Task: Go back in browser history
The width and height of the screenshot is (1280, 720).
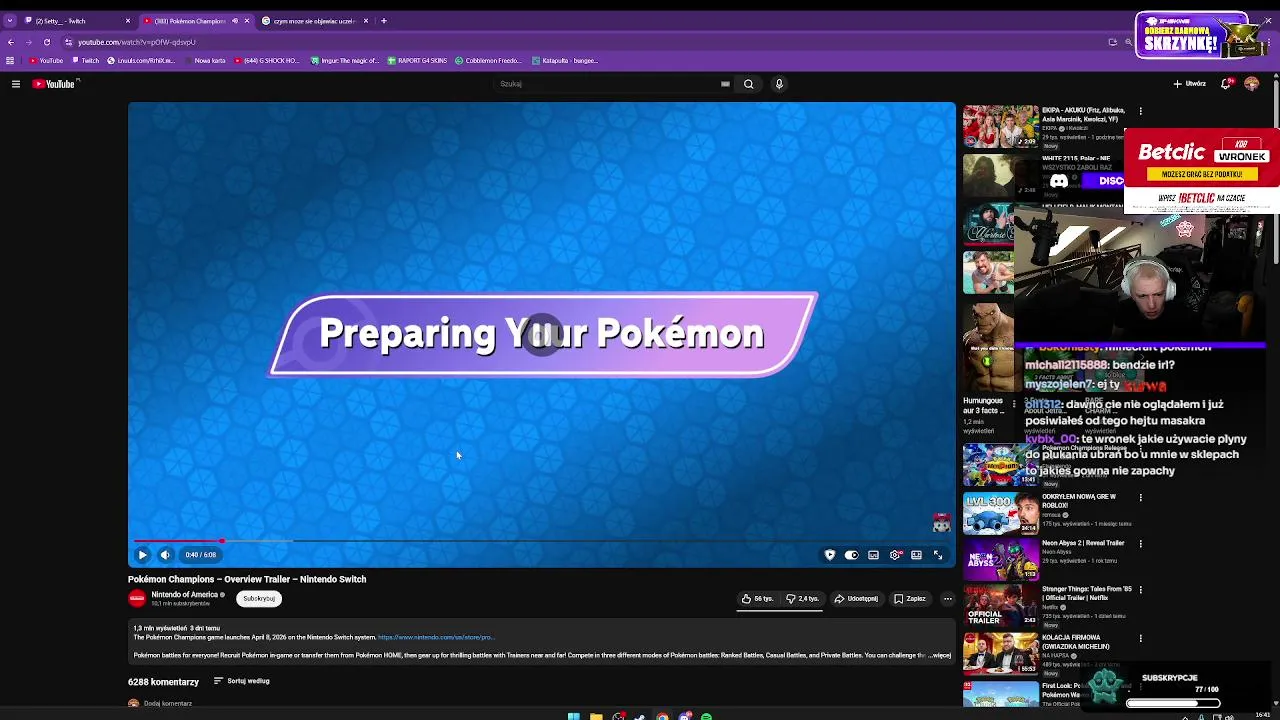Action: click(11, 42)
